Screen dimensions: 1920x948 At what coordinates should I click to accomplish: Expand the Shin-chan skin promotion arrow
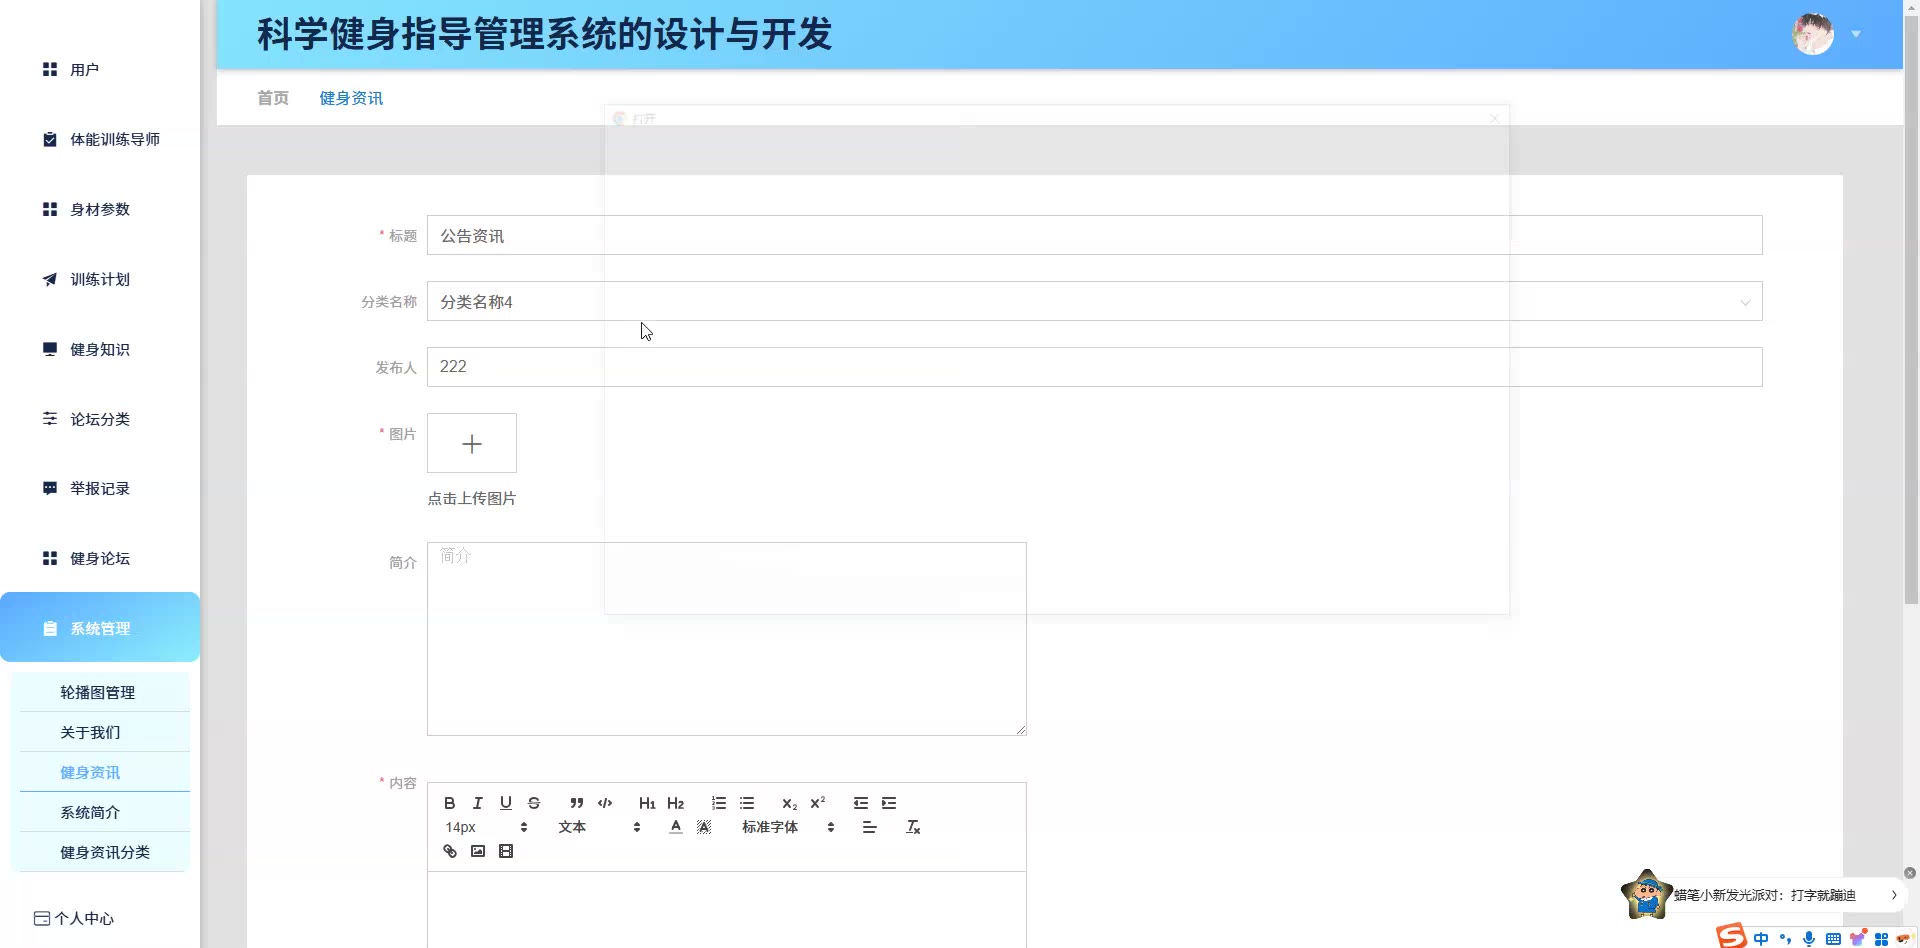(x=1894, y=895)
